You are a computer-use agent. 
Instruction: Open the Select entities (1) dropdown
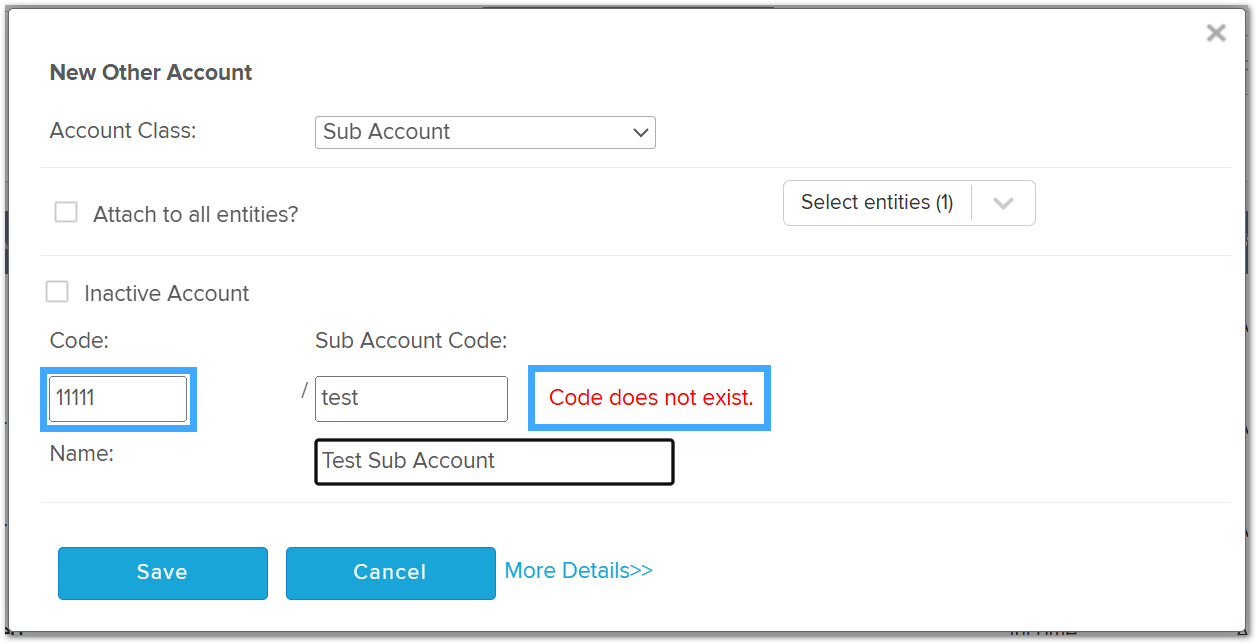[x=909, y=203]
